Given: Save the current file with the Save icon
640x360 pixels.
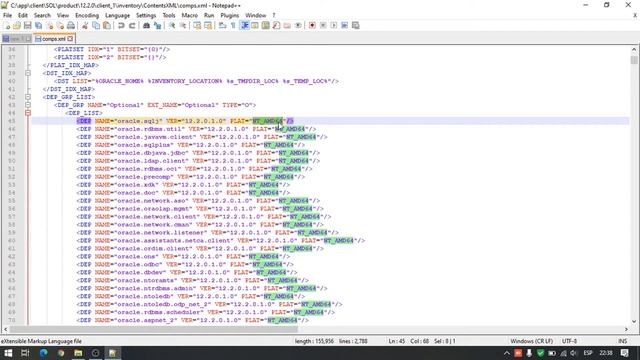Looking at the screenshot, I should coord(27,25).
